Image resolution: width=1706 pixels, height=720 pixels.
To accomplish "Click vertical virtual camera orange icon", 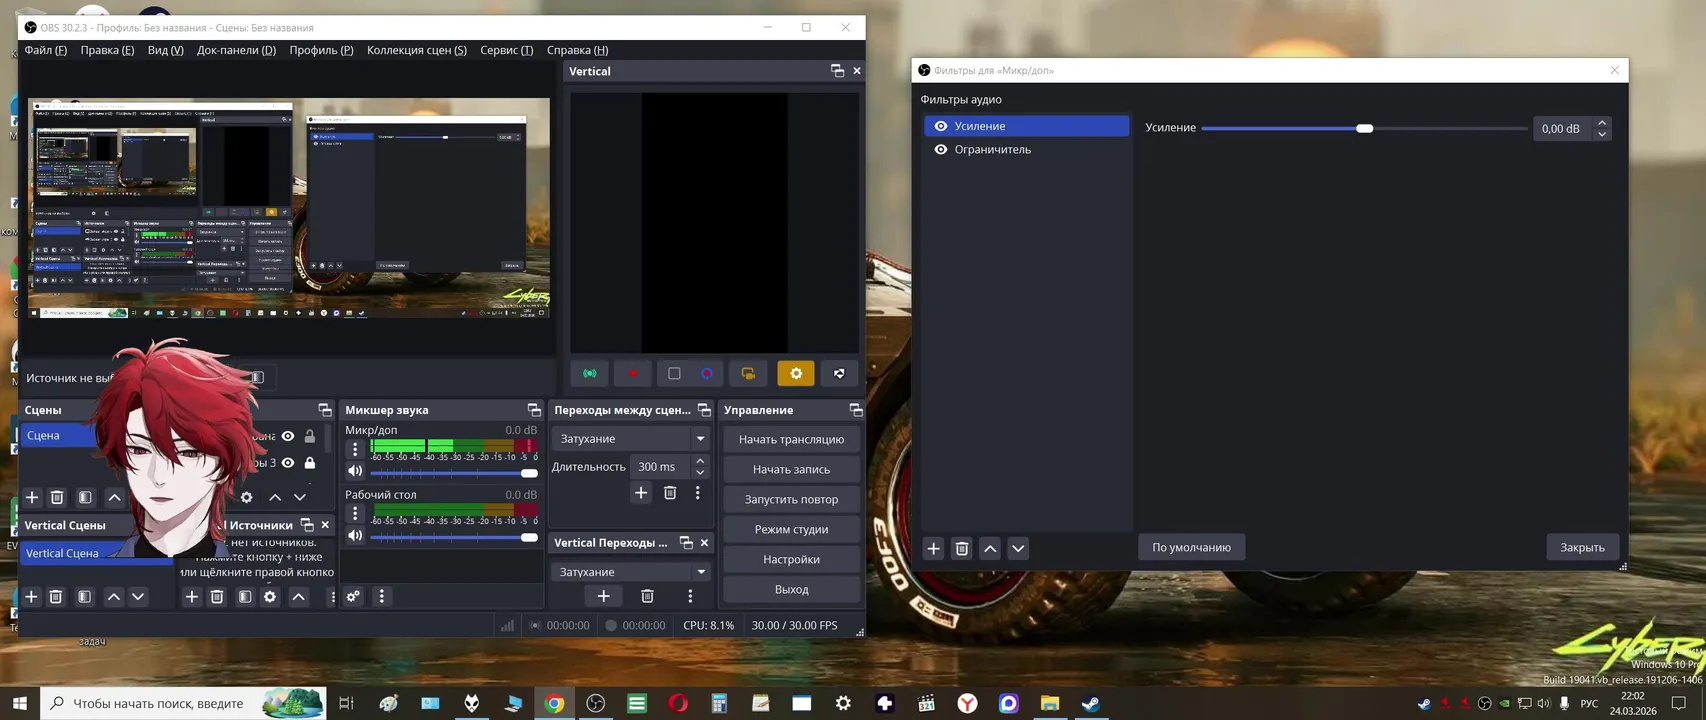I will point(748,373).
